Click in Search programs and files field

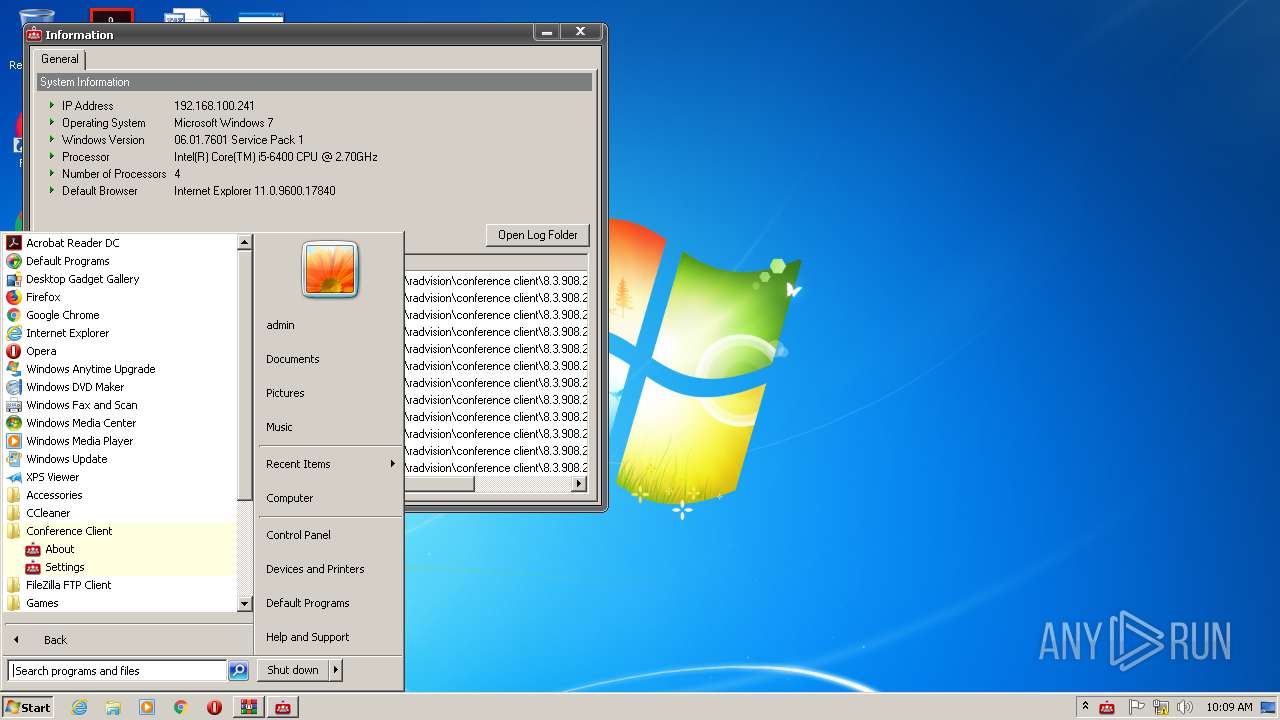(x=118, y=671)
